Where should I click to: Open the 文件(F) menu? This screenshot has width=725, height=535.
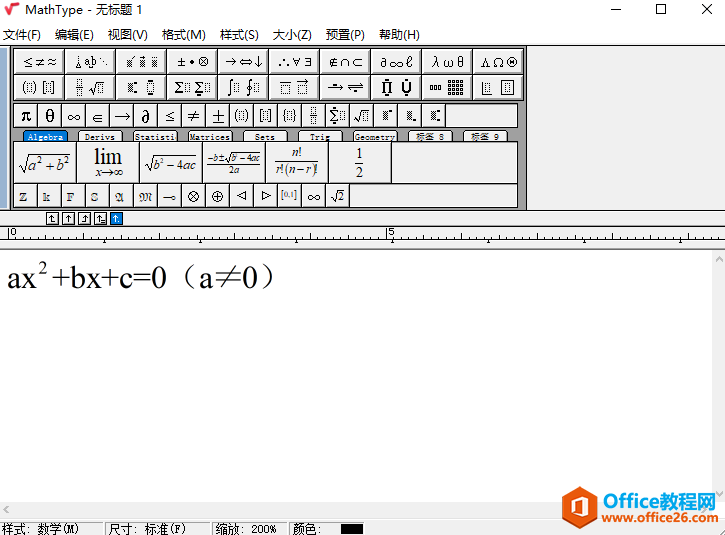[22, 35]
